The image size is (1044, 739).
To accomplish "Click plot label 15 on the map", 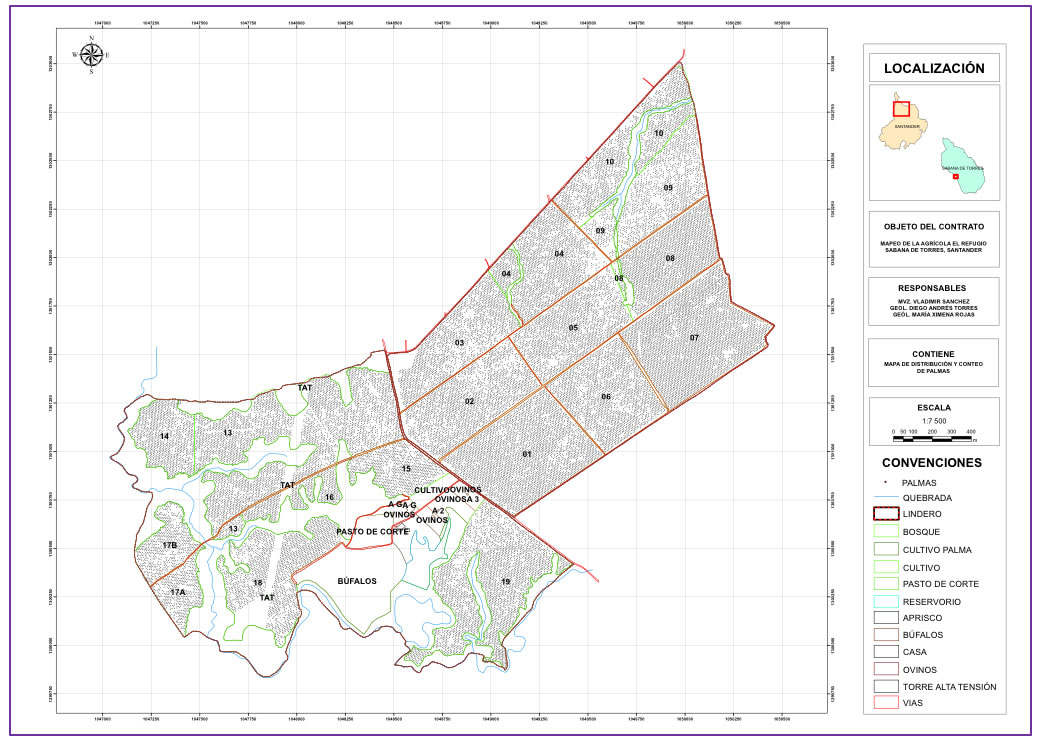I will (x=406, y=469).
